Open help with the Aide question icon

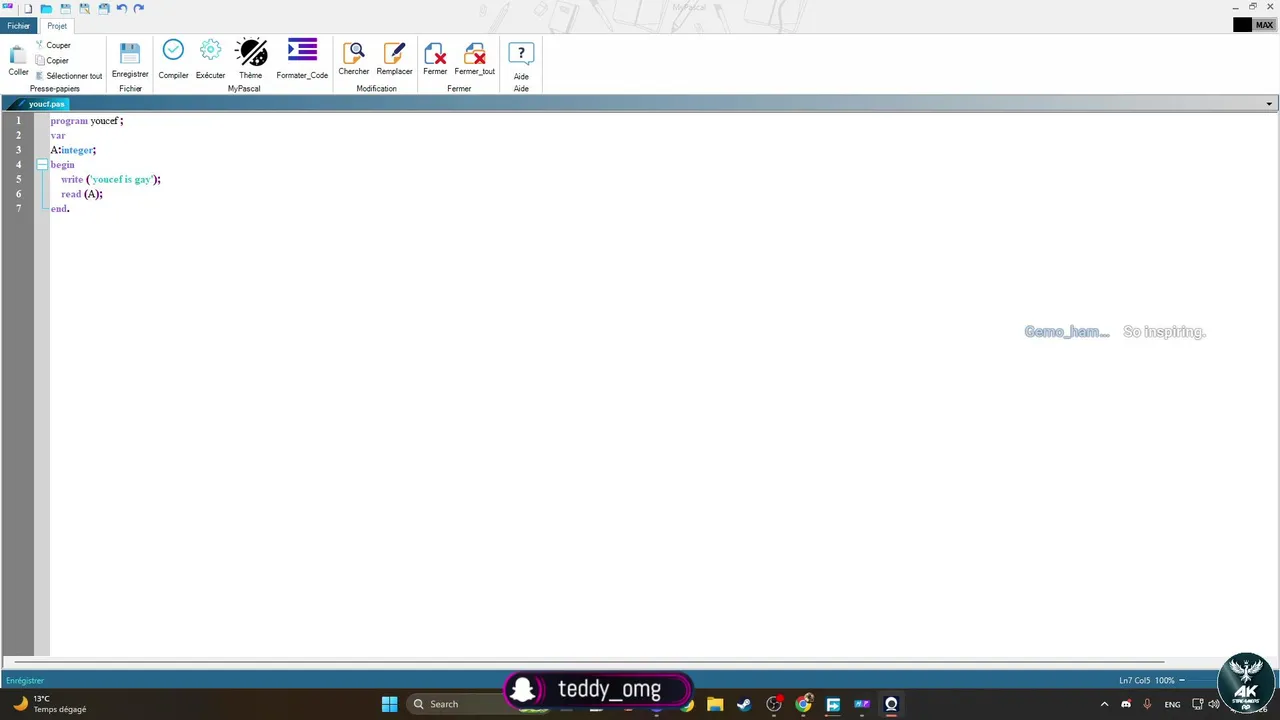tap(521, 60)
